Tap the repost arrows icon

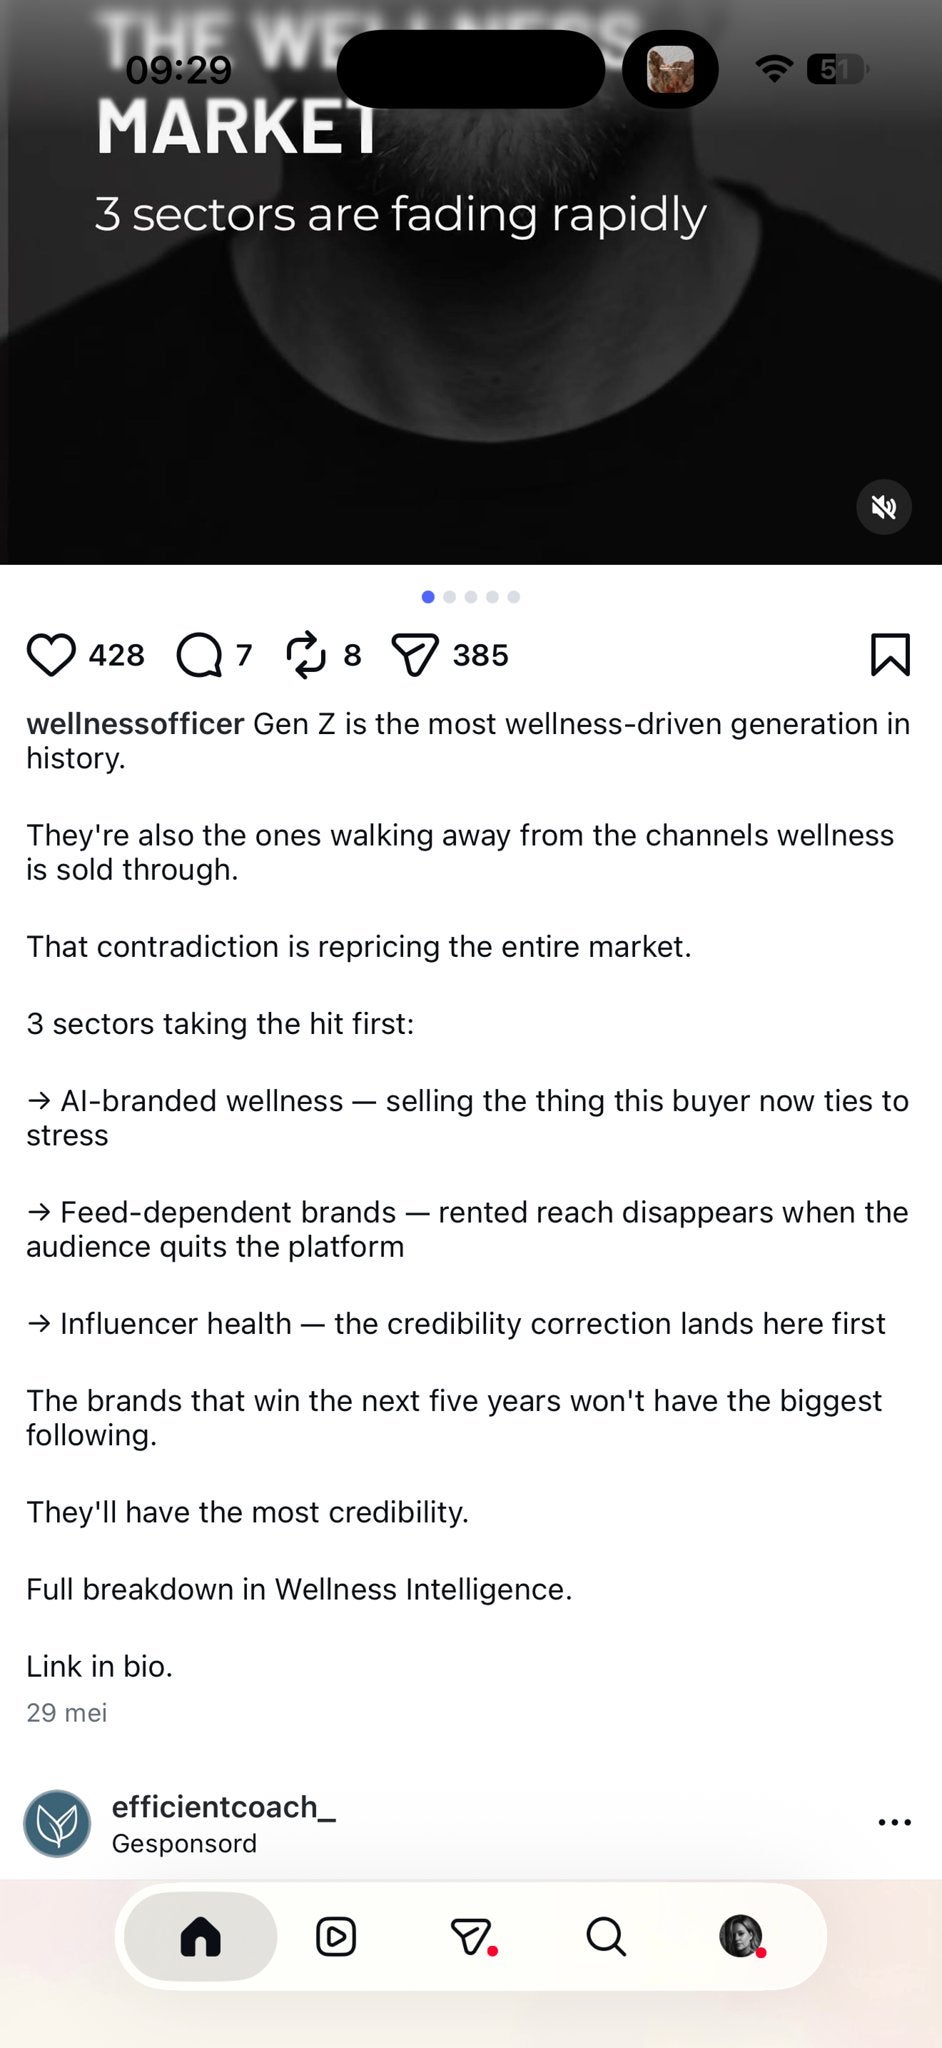[x=306, y=655]
